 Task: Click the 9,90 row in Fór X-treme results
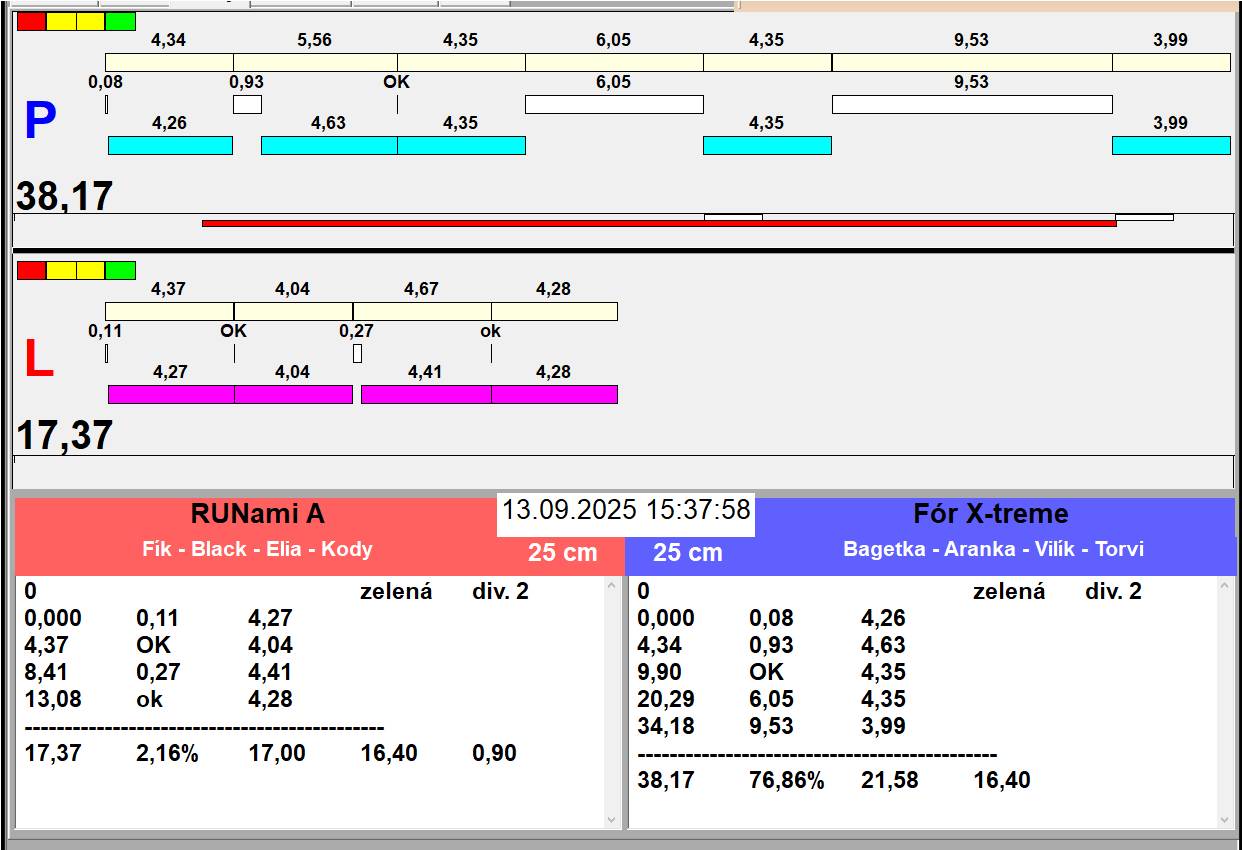pos(772,672)
